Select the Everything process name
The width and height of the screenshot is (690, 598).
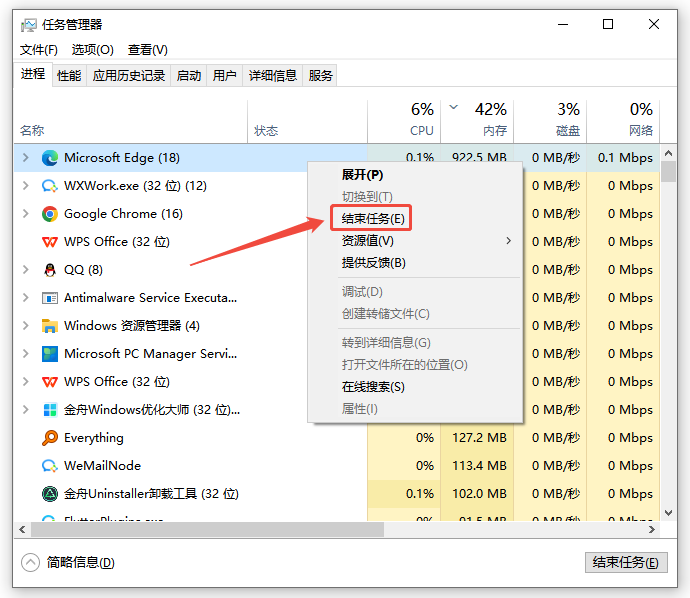pyautogui.click(x=94, y=438)
